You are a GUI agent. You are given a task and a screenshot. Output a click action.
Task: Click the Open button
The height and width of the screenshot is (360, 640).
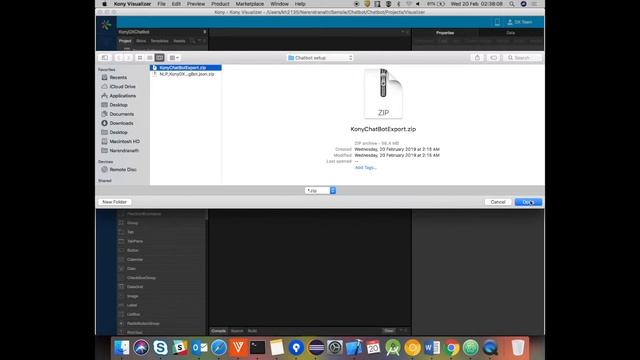[528, 202]
